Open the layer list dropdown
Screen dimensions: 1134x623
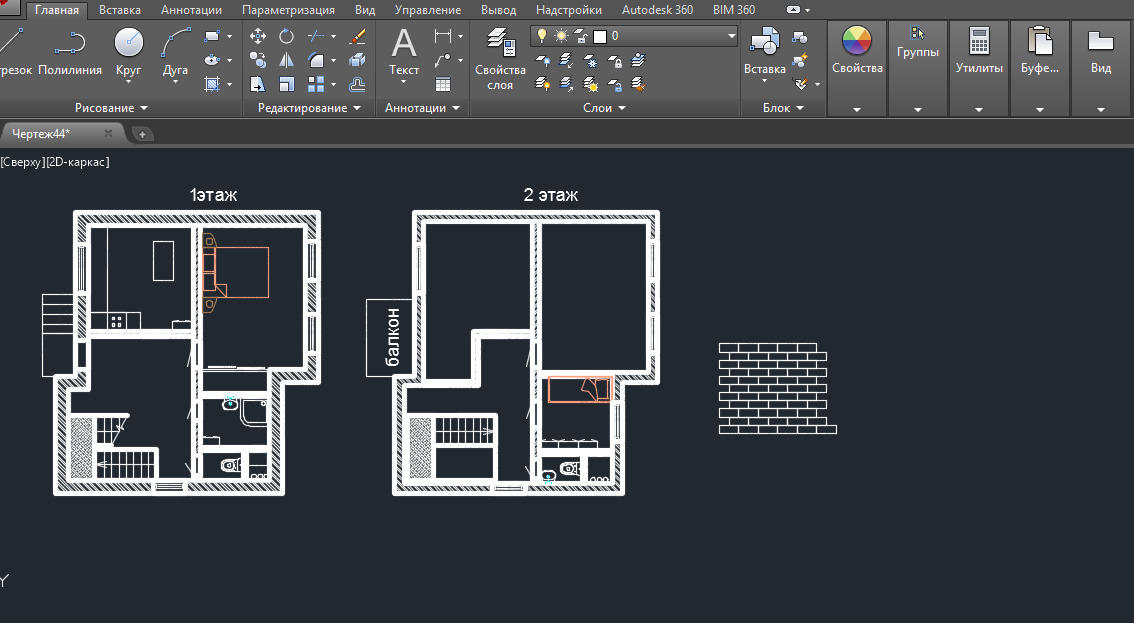(x=731, y=35)
